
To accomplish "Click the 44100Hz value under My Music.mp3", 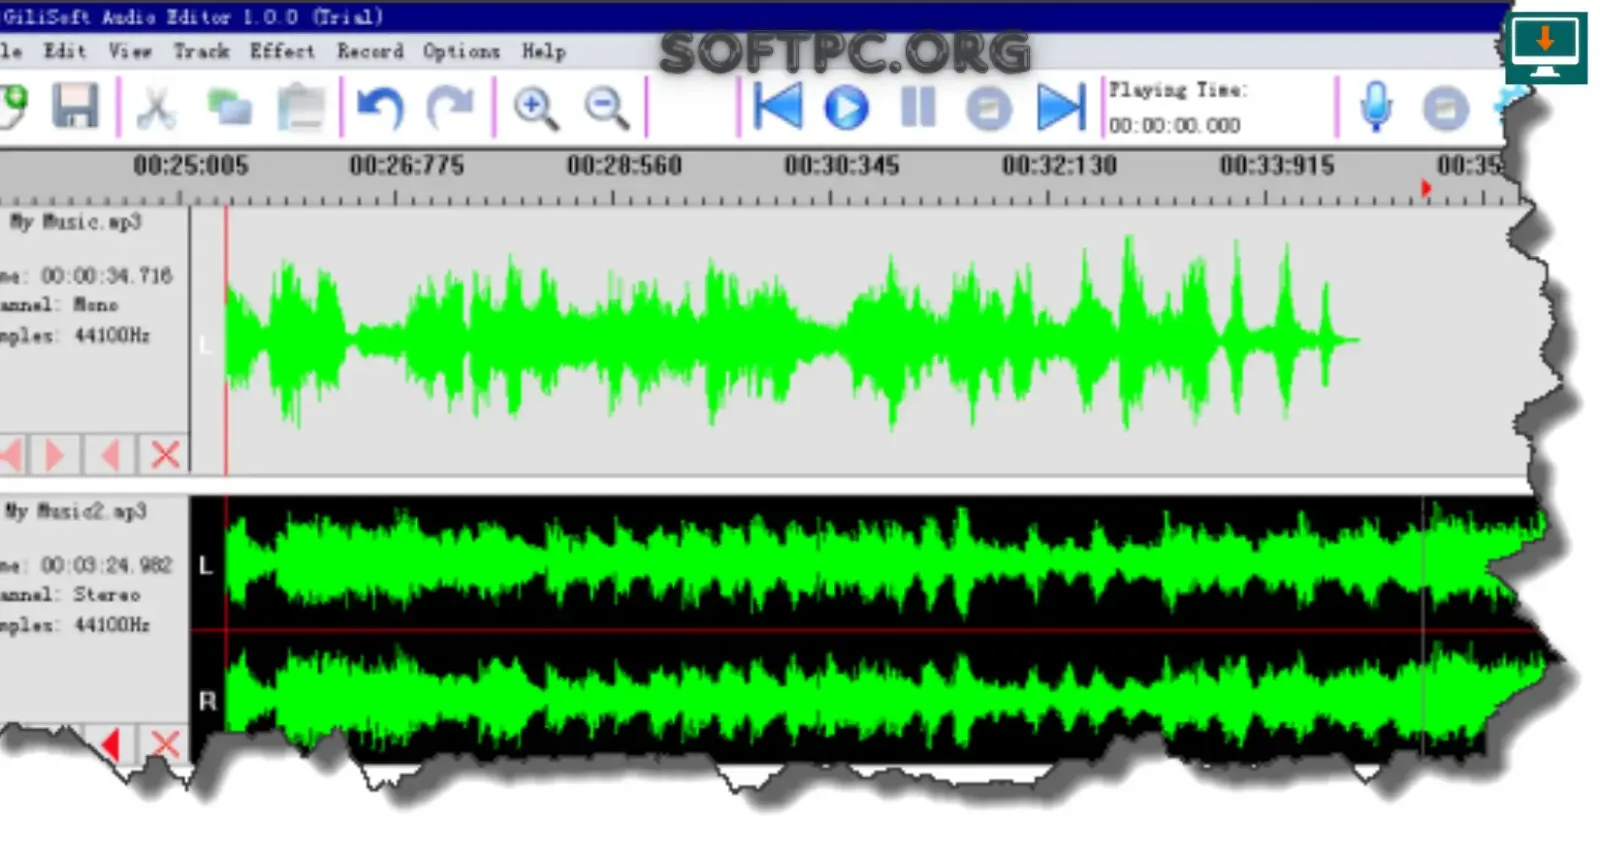I will (x=112, y=335).
